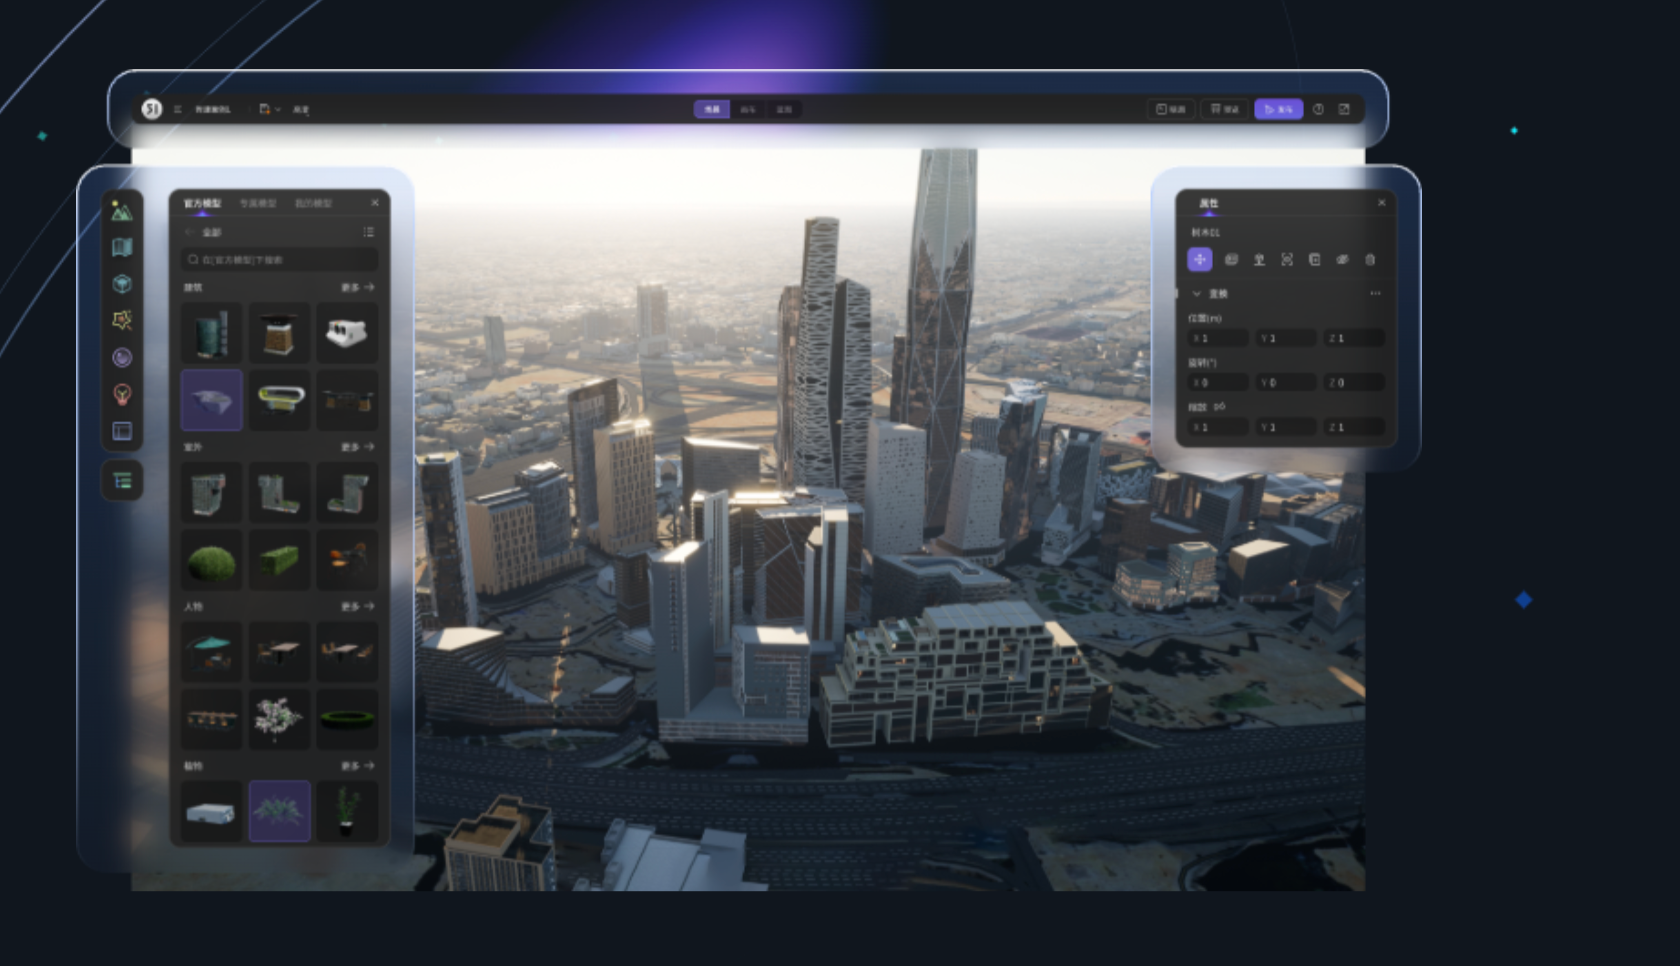Switch to the second model library tab

point(257,203)
